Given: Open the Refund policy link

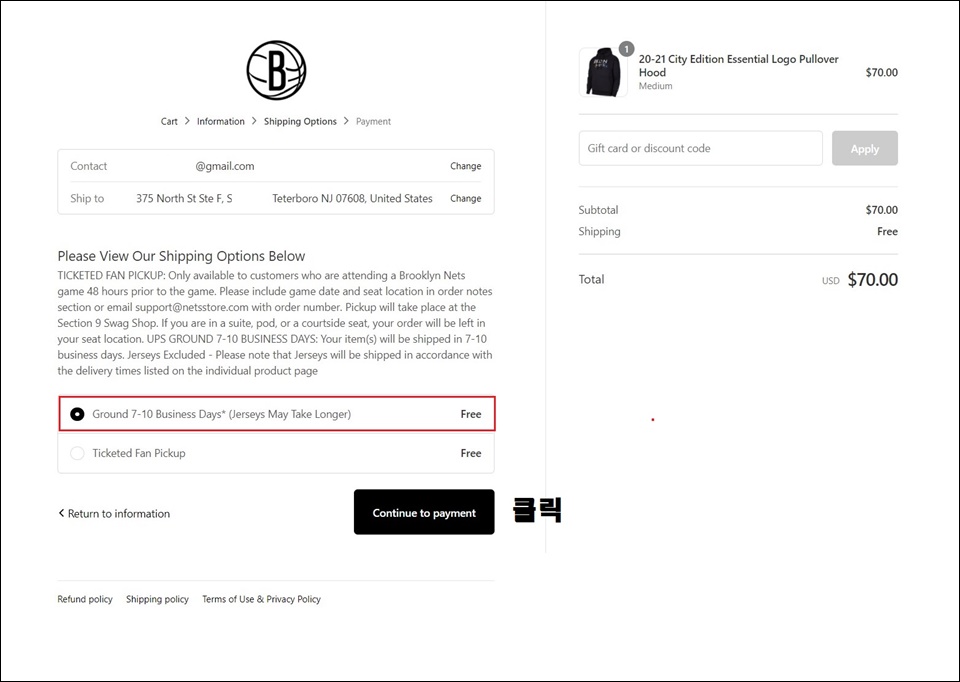Looking at the screenshot, I should pos(85,599).
